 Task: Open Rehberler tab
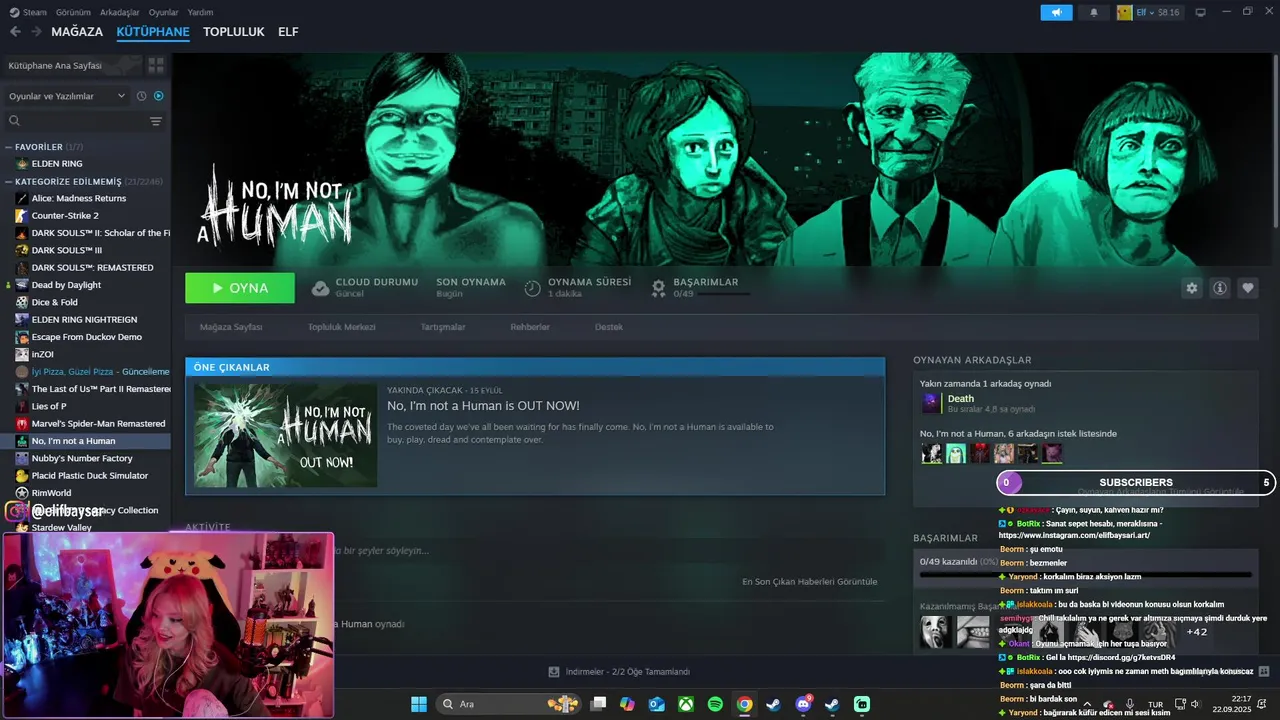coord(530,327)
